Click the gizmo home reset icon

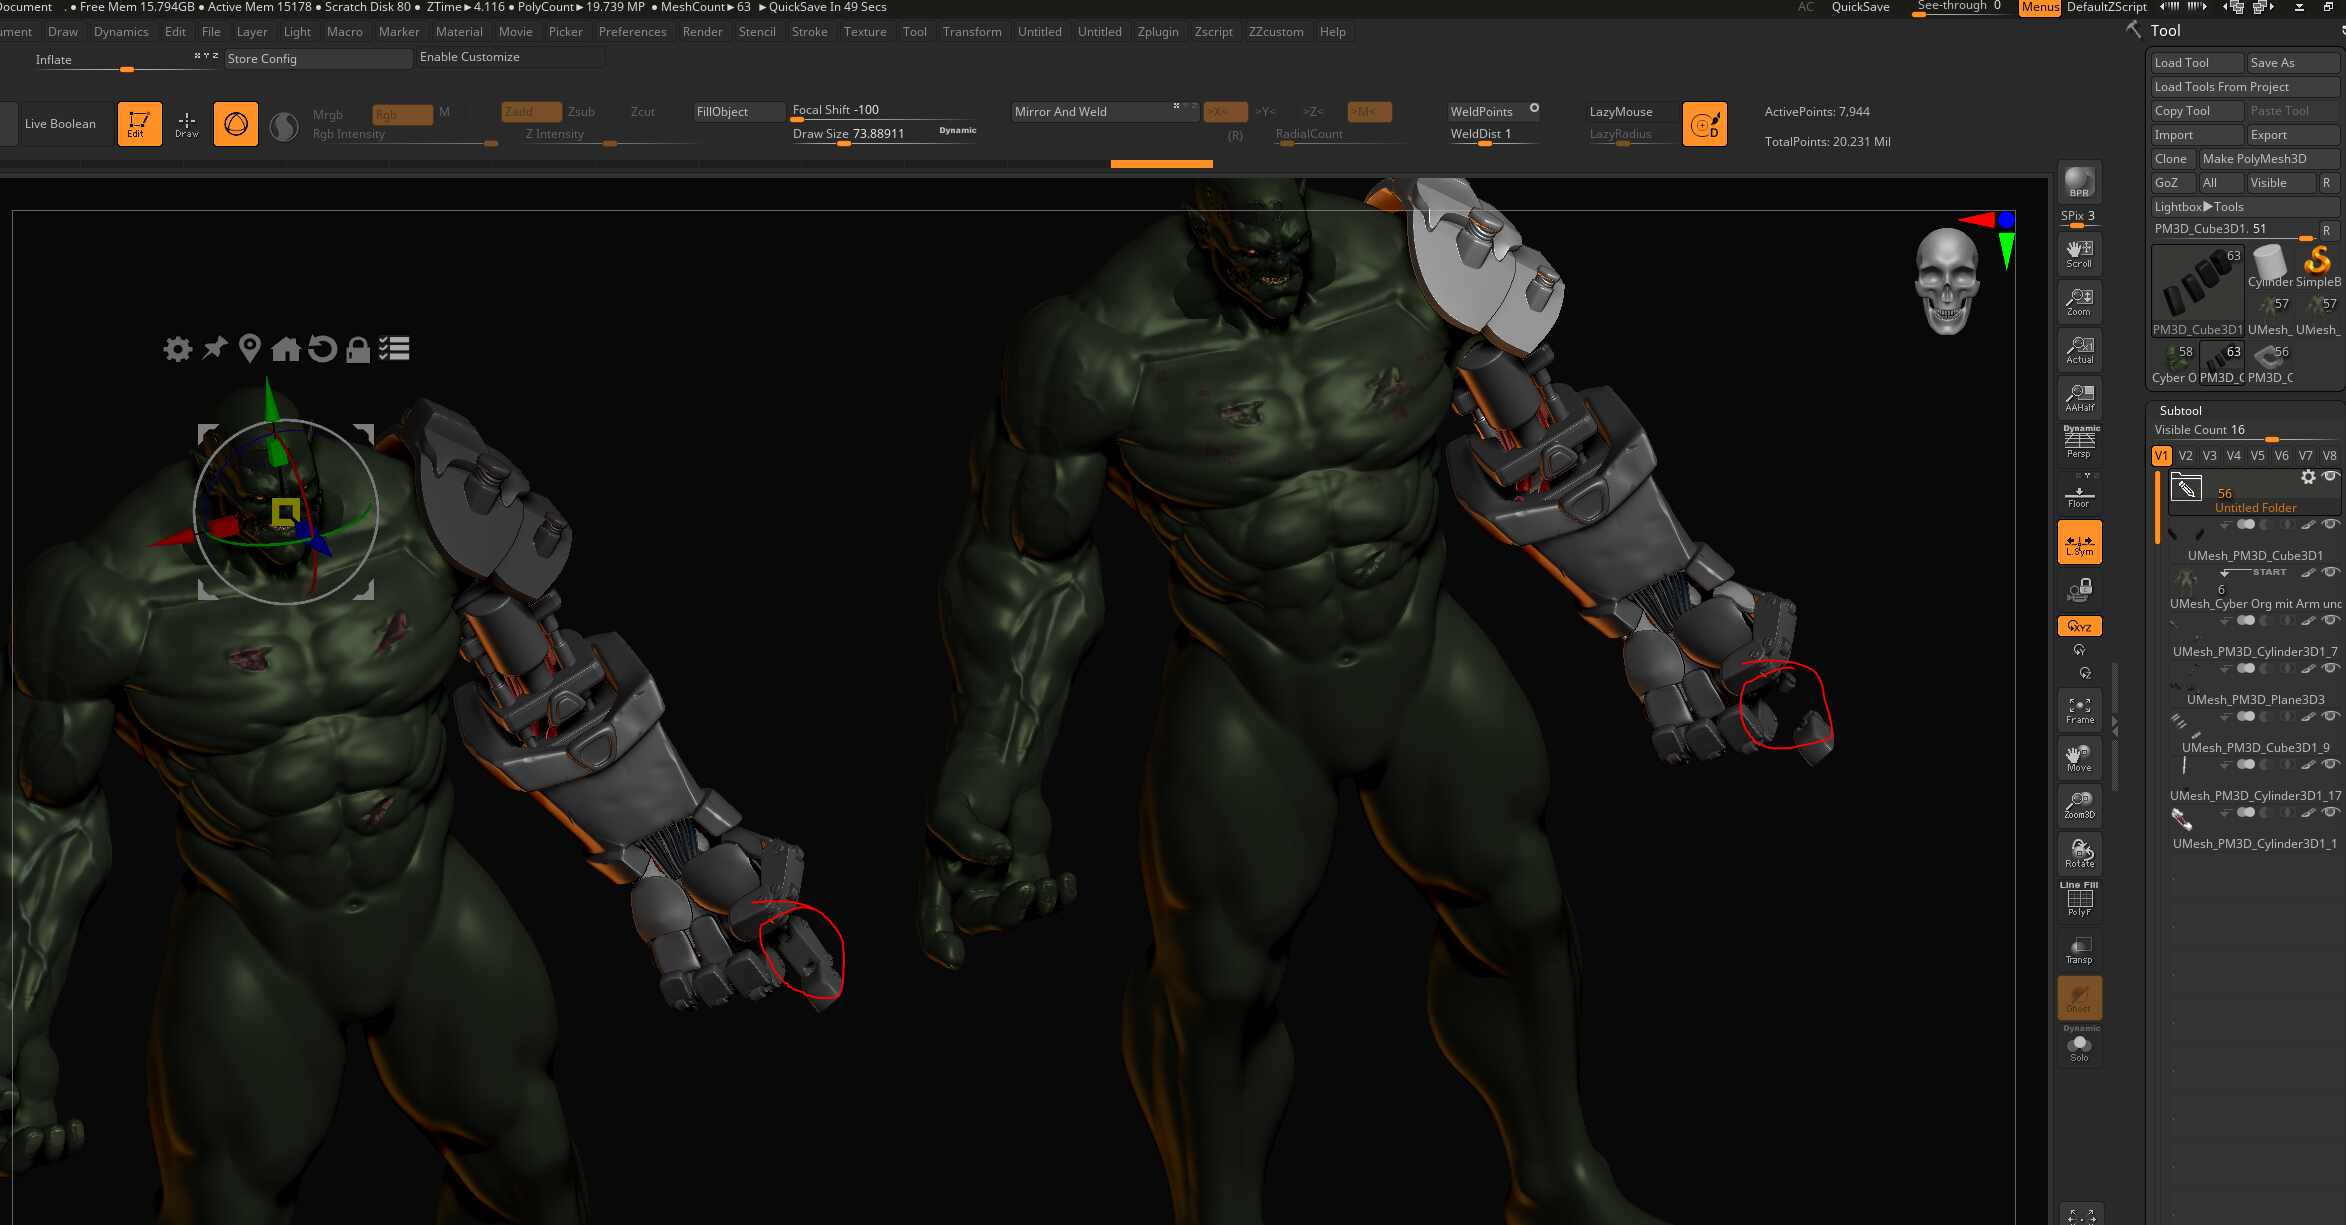point(286,349)
